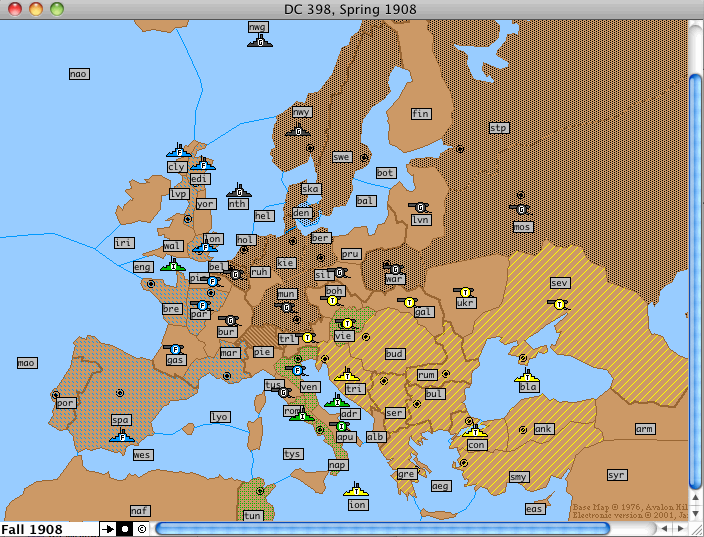Viewport: 704px width, 537px height.
Task: Select the German army above lvn
Action: 420,207
